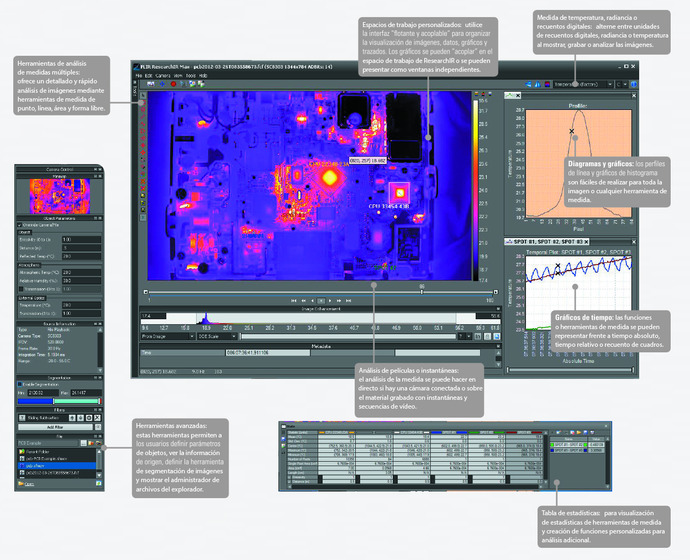Click the segmentation Min value field

pos(43,392)
